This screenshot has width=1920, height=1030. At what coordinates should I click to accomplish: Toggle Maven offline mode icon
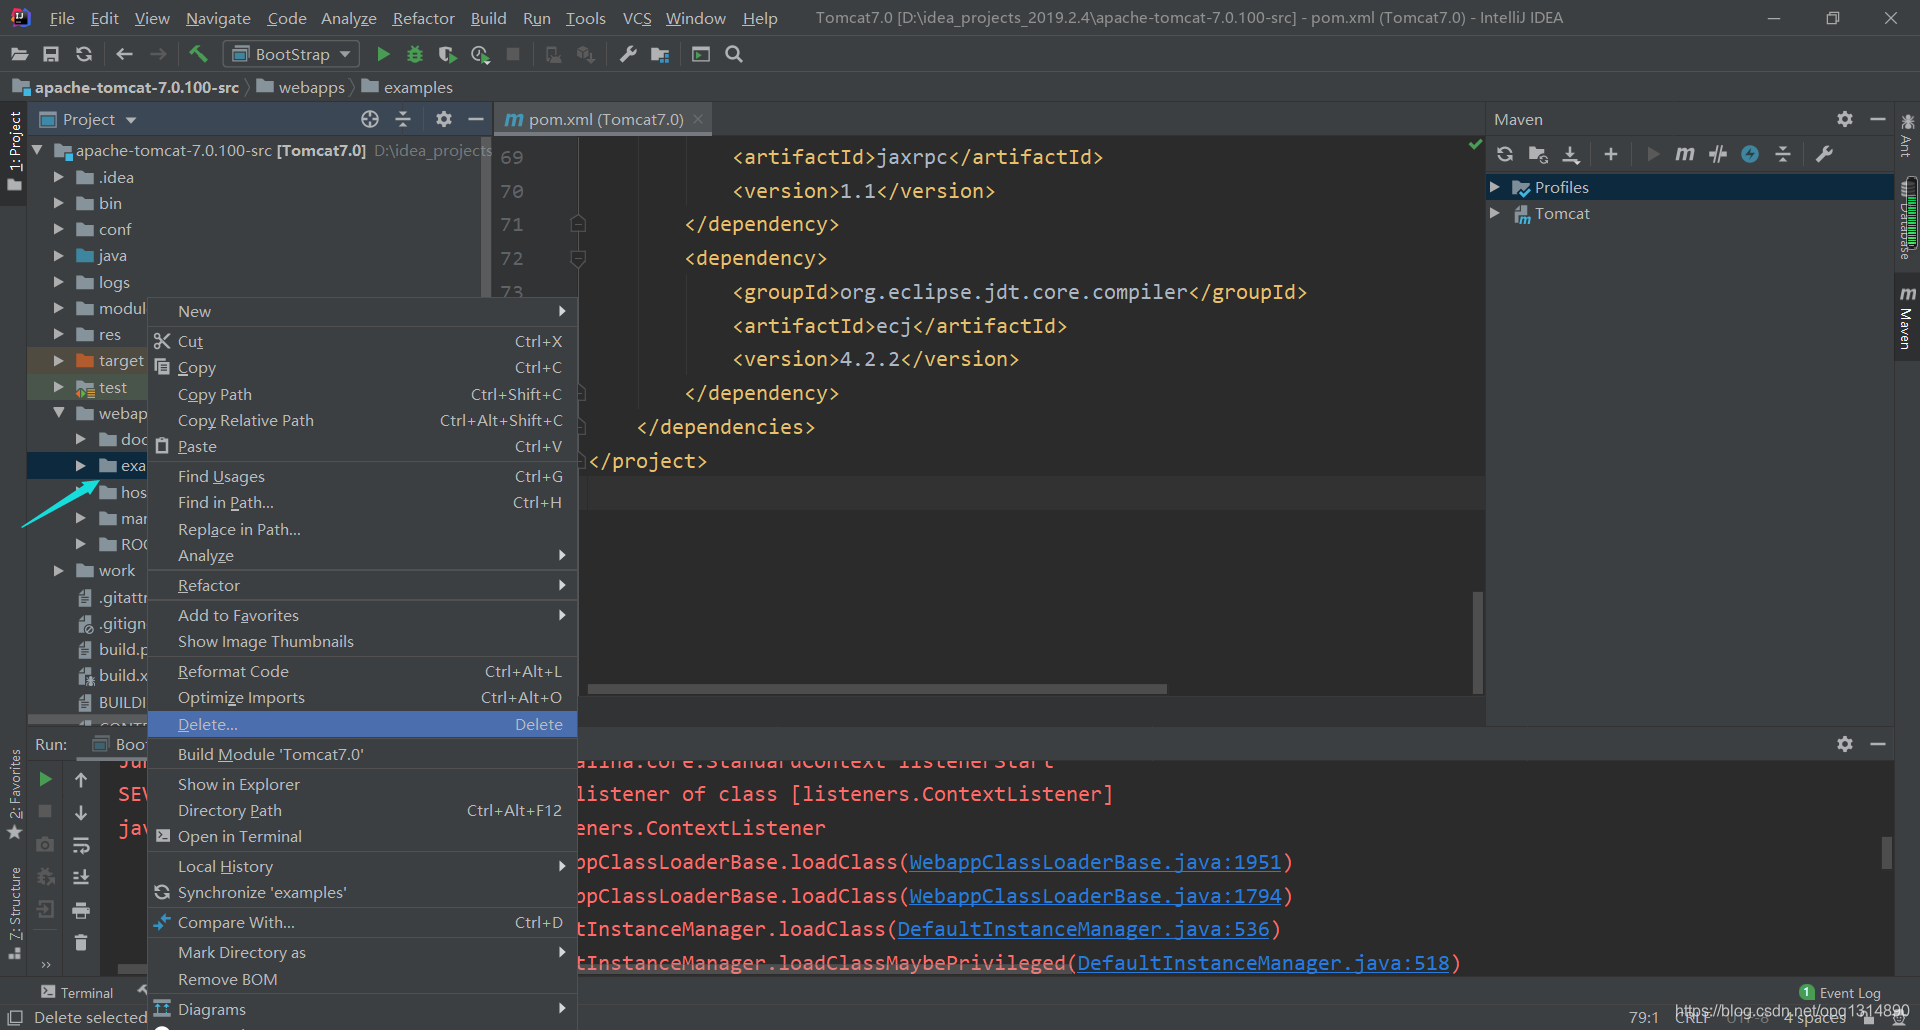tap(1718, 154)
